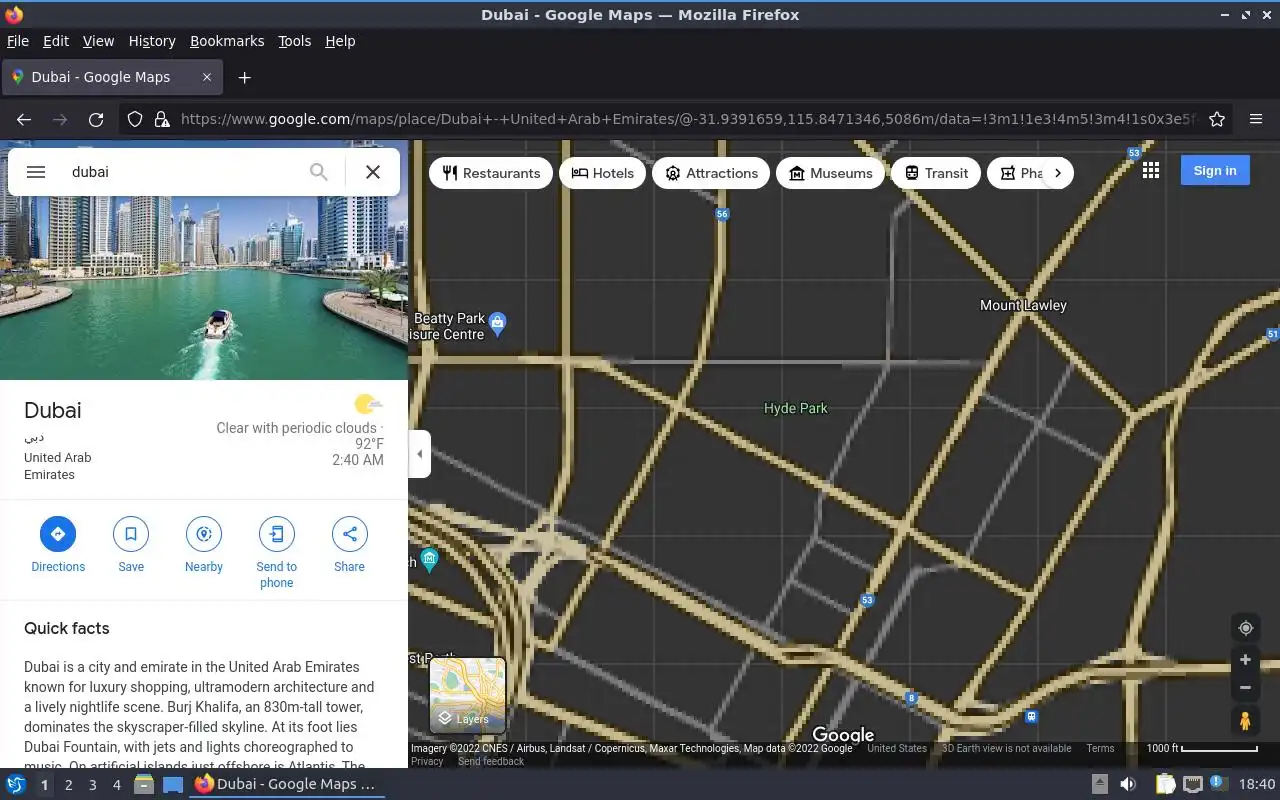
Task: Open the Layers map type switcher
Action: 467,695
